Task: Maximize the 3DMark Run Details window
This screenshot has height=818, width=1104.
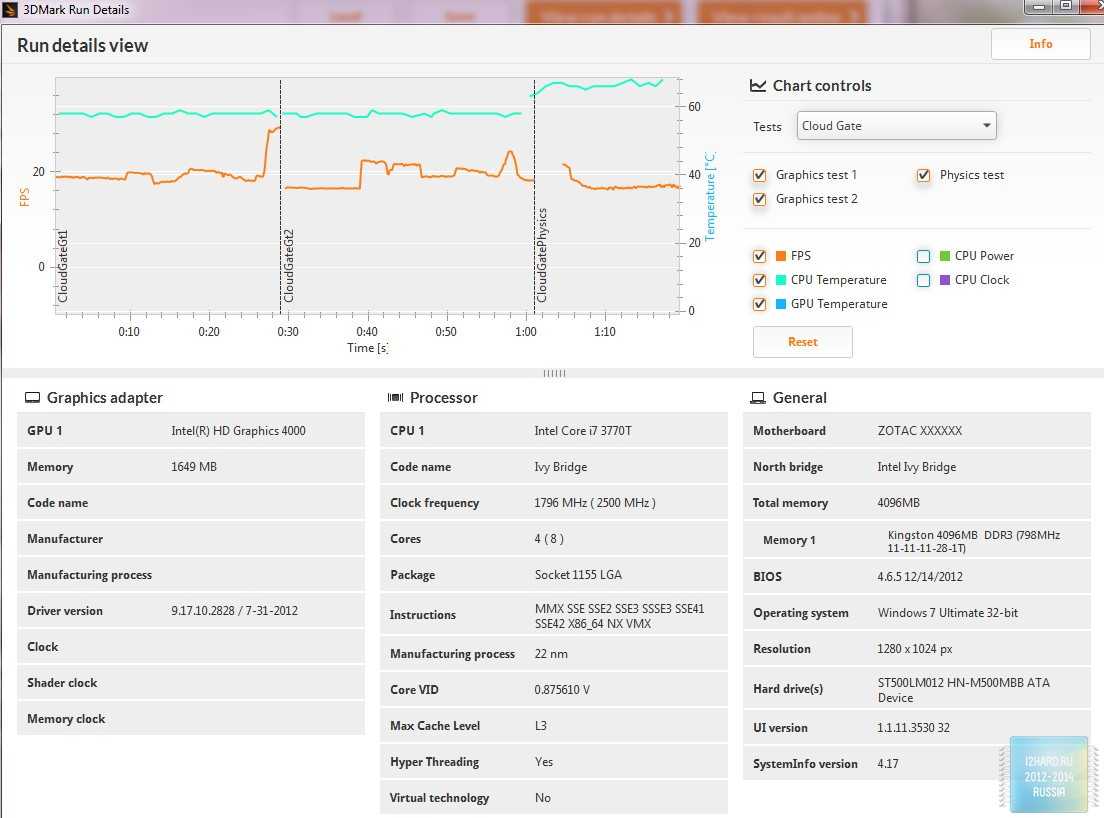Action: [x=1066, y=7]
